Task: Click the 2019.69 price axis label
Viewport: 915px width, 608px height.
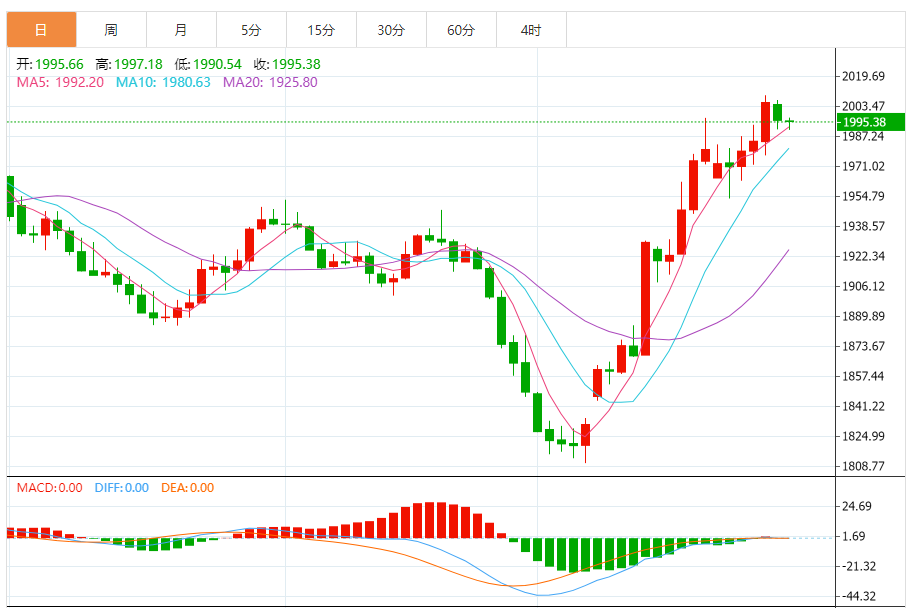Action: pyautogui.click(x=863, y=76)
